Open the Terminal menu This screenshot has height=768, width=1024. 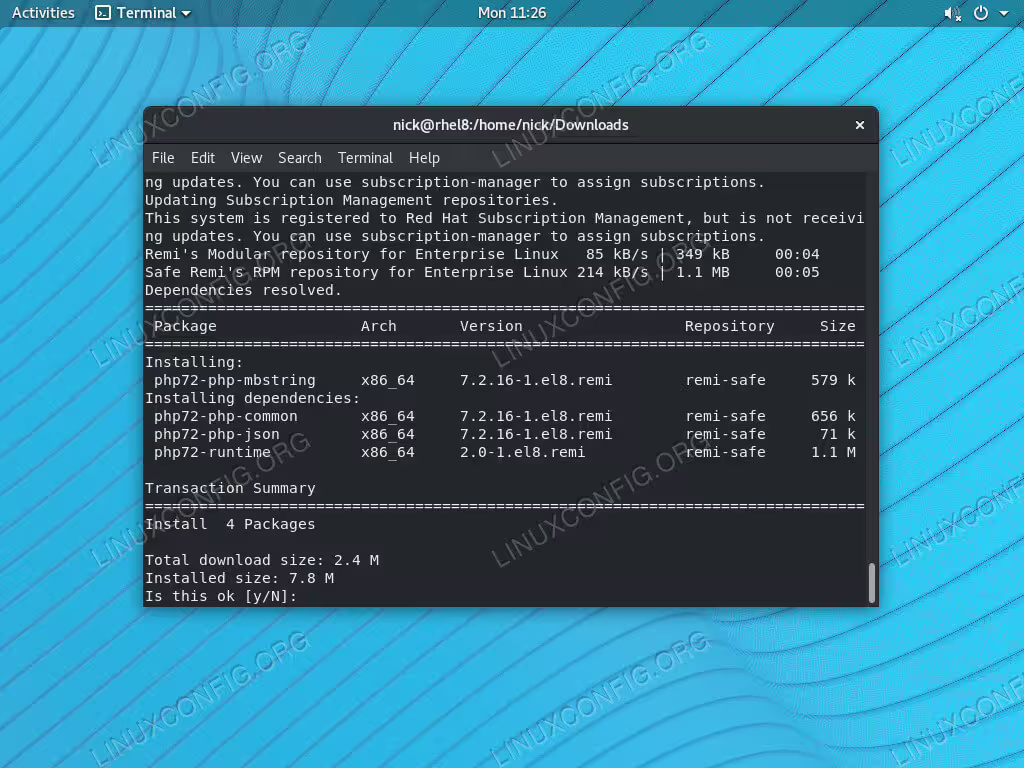365,158
